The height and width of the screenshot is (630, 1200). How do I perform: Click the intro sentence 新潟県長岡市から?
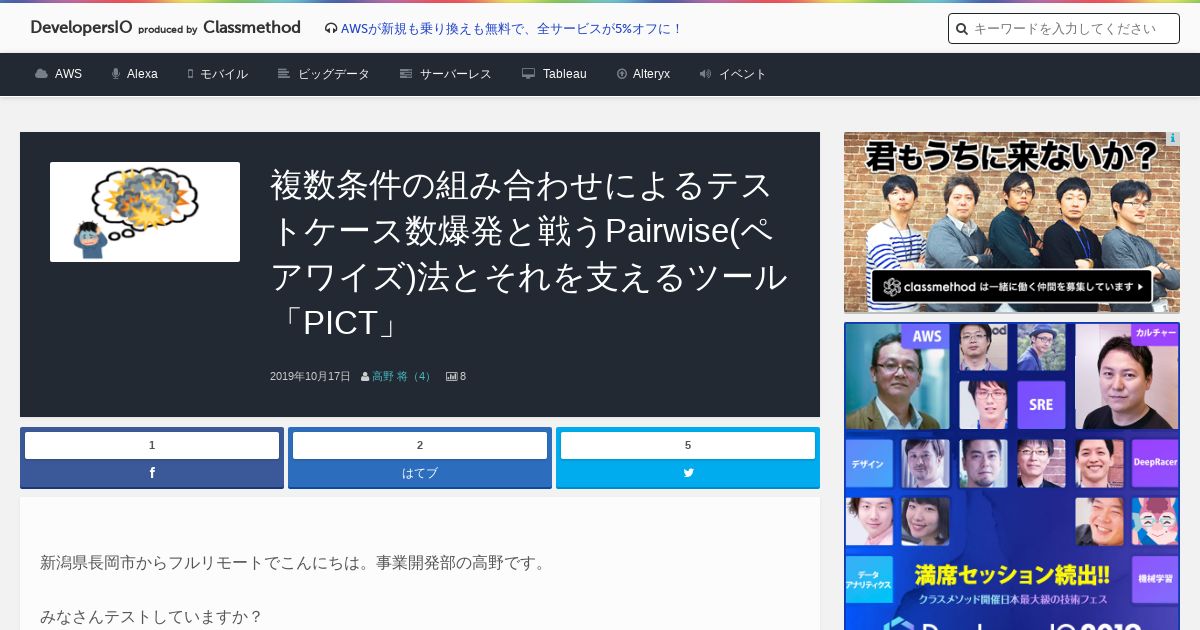click(295, 563)
